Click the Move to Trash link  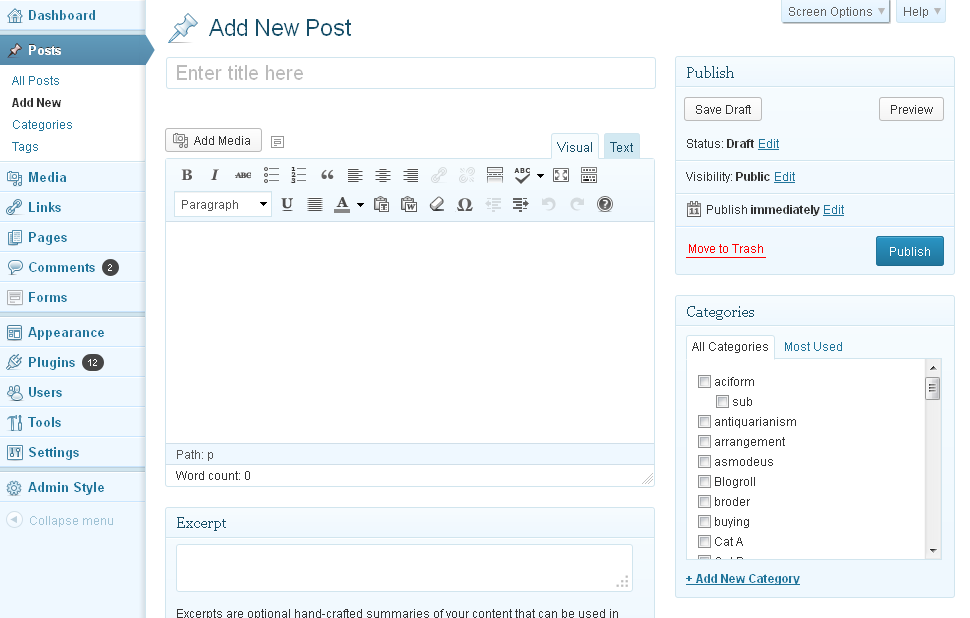coord(726,249)
